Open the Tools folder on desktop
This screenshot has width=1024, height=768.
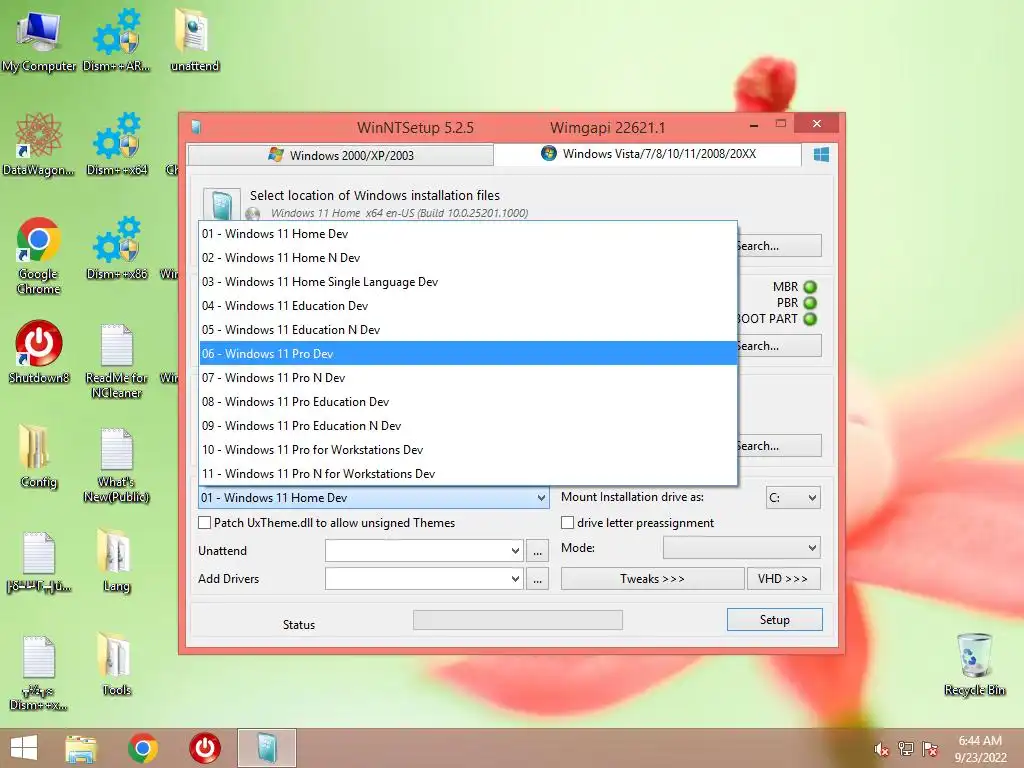coord(116,664)
